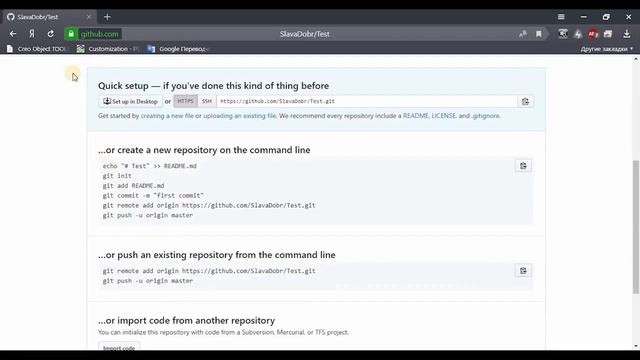This screenshot has height=360, width=640.
Task: Click the page vertical scrollbar thumb
Action: 636,227
